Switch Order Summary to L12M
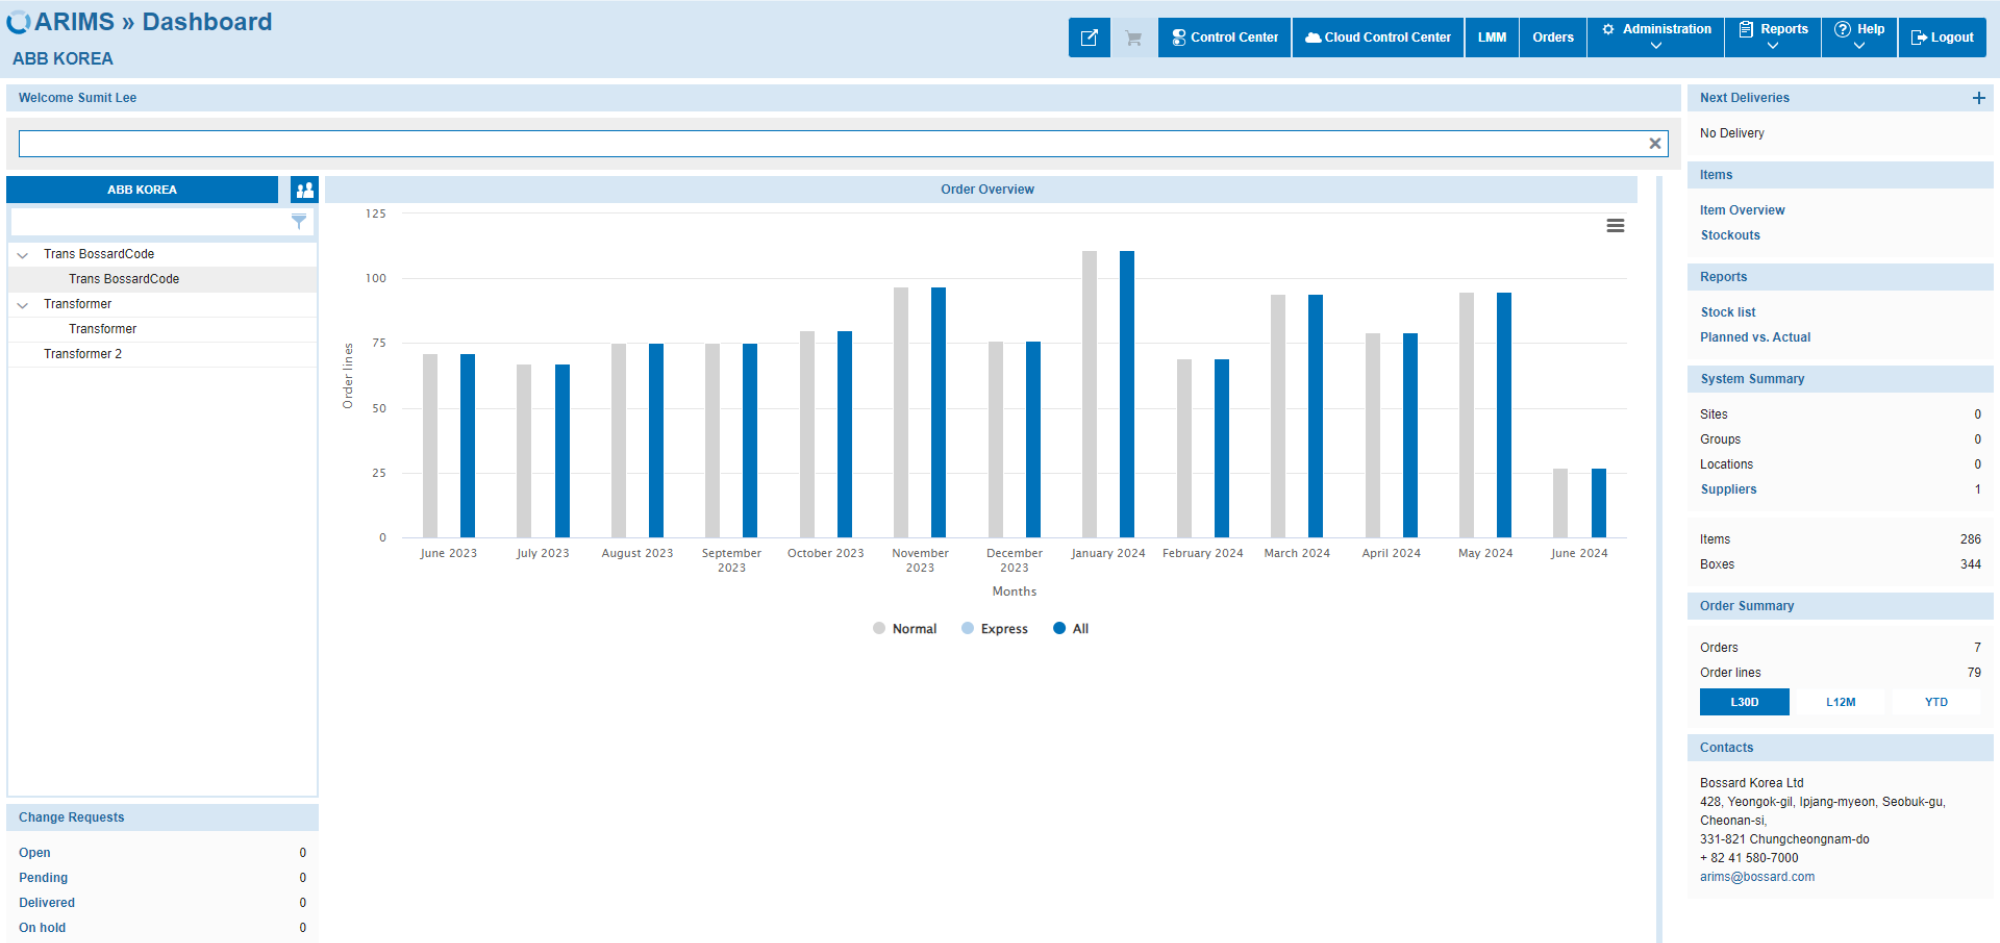2000x943 pixels. point(1840,702)
